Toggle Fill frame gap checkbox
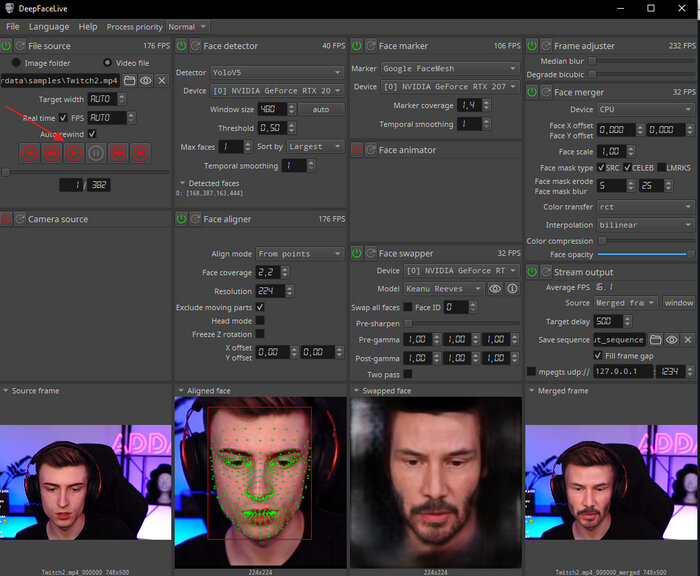The image size is (700, 576). coord(598,355)
